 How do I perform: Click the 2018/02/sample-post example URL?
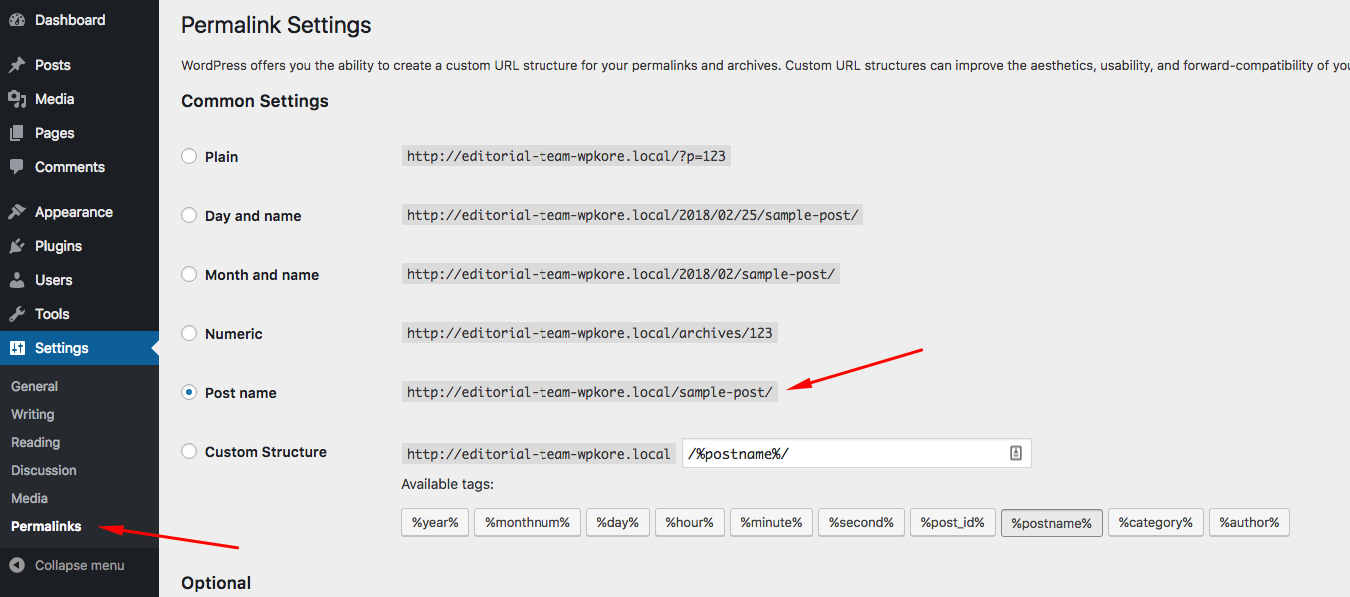(621, 274)
